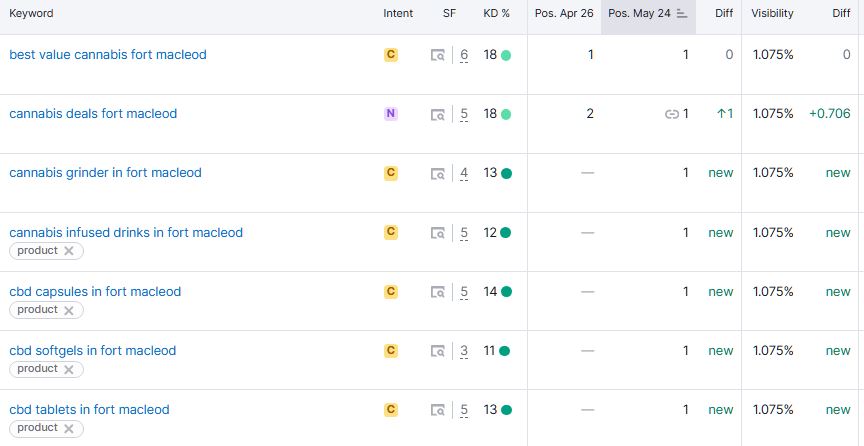Click SERP icon for cannabis grinder row
Viewport: 864px width, 446px height.
point(438,174)
